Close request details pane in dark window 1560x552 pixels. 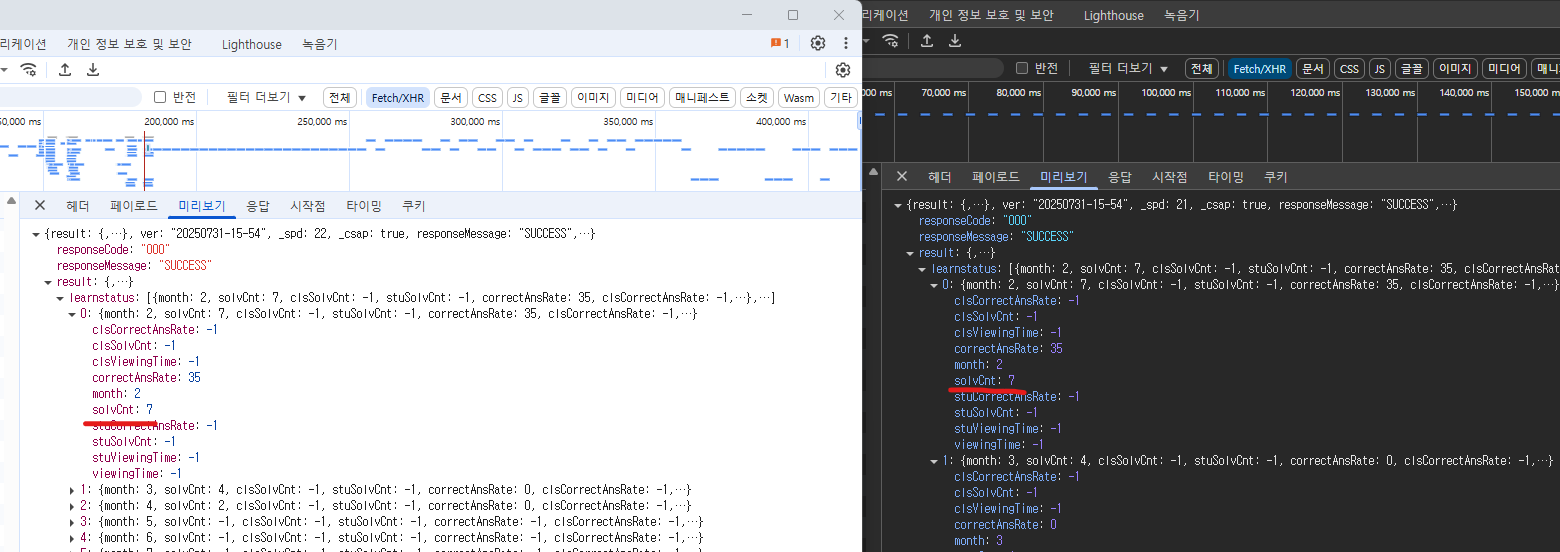point(901,176)
